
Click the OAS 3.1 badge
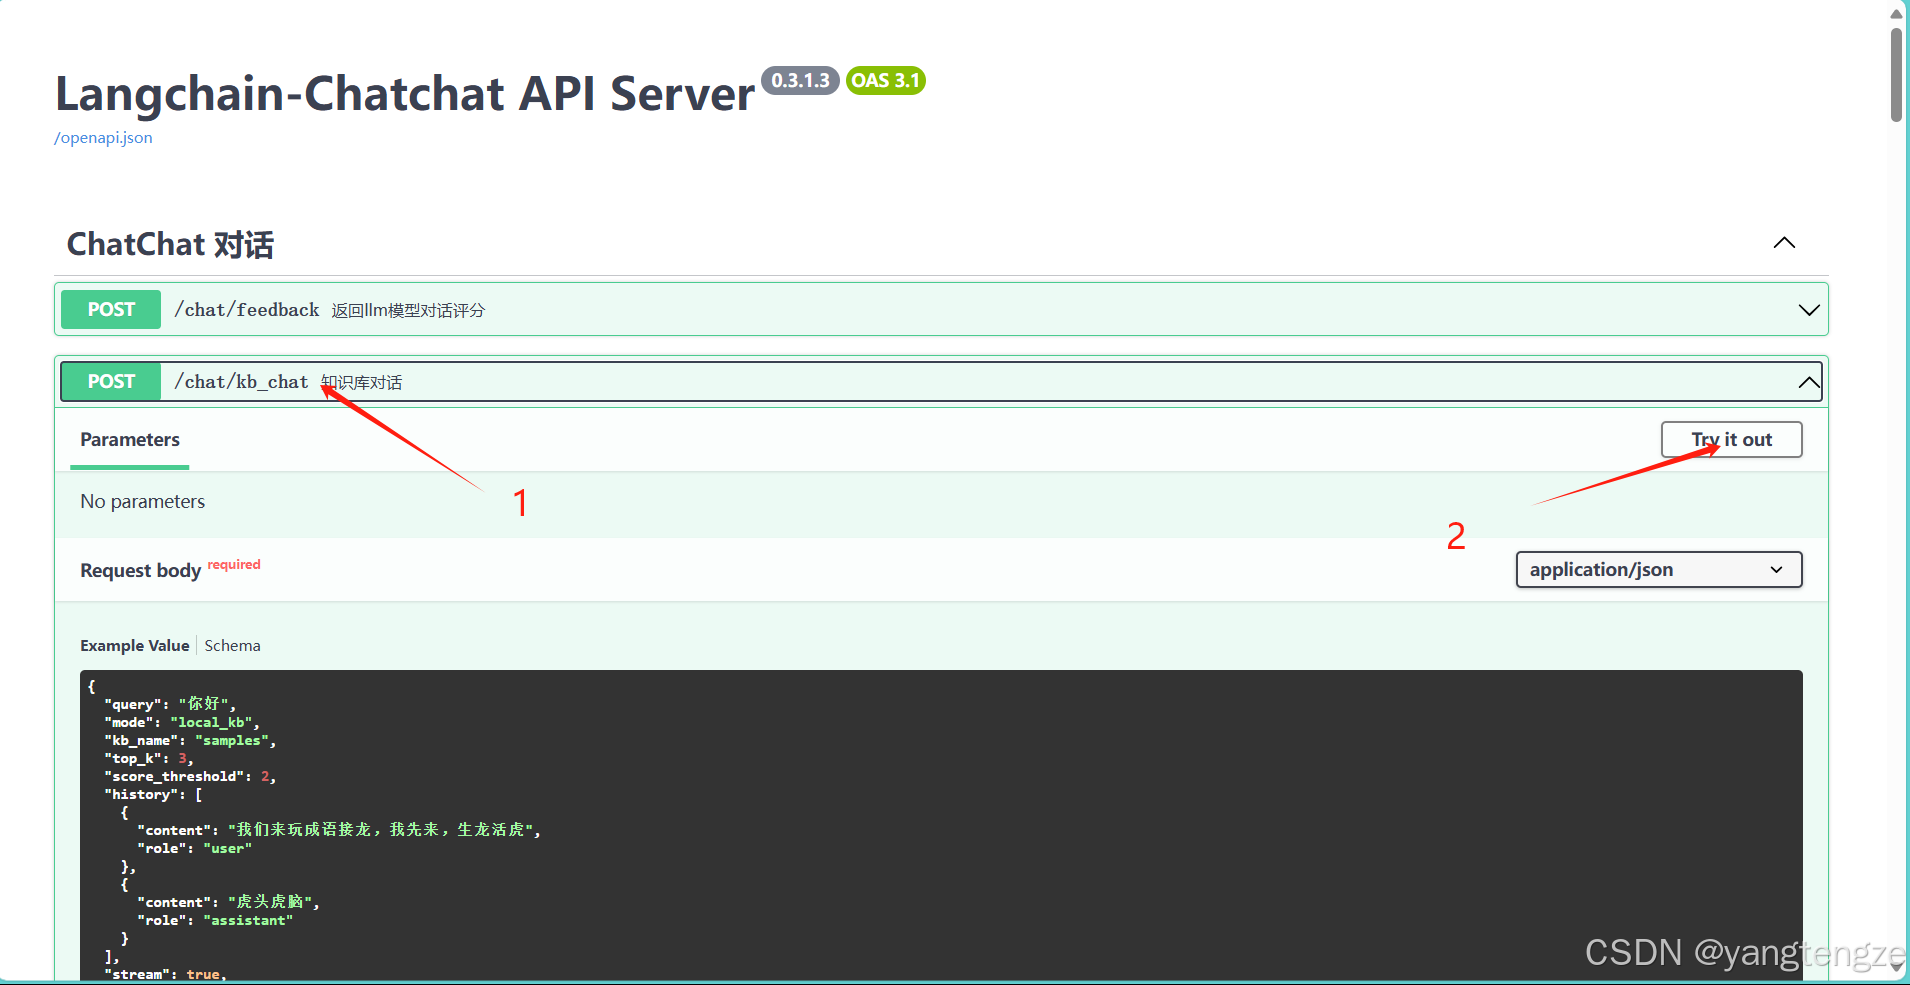(885, 80)
